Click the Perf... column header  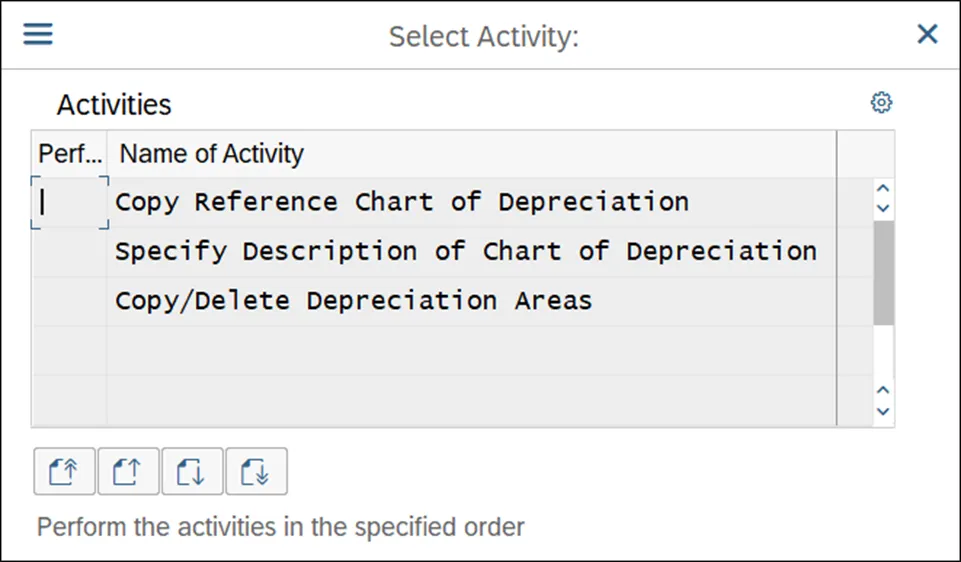pos(69,154)
